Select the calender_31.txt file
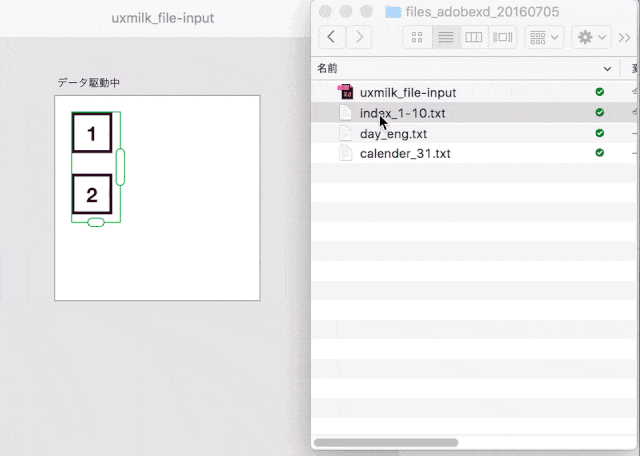Image resolution: width=640 pixels, height=456 pixels. pos(404,154)
